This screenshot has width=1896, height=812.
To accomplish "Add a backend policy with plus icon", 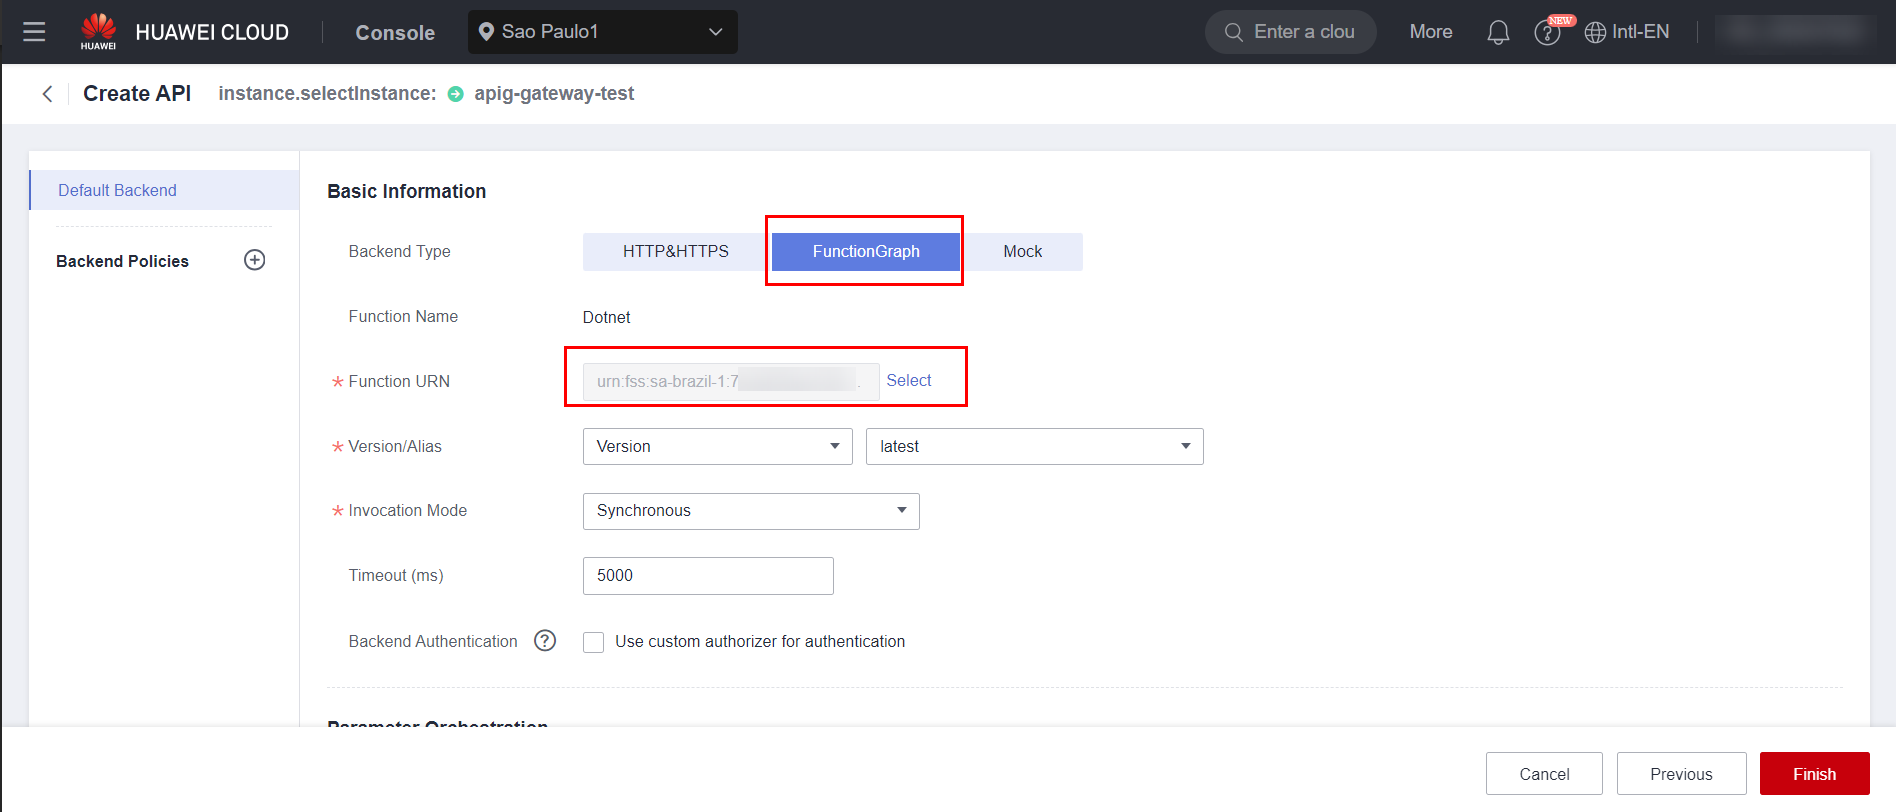I will pyautogui.click(x=255, y=260).
